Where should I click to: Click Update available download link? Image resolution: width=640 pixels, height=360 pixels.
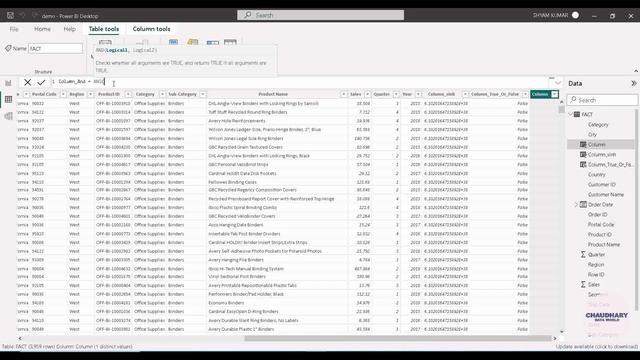pyautogui.click(x=596, y=347)
